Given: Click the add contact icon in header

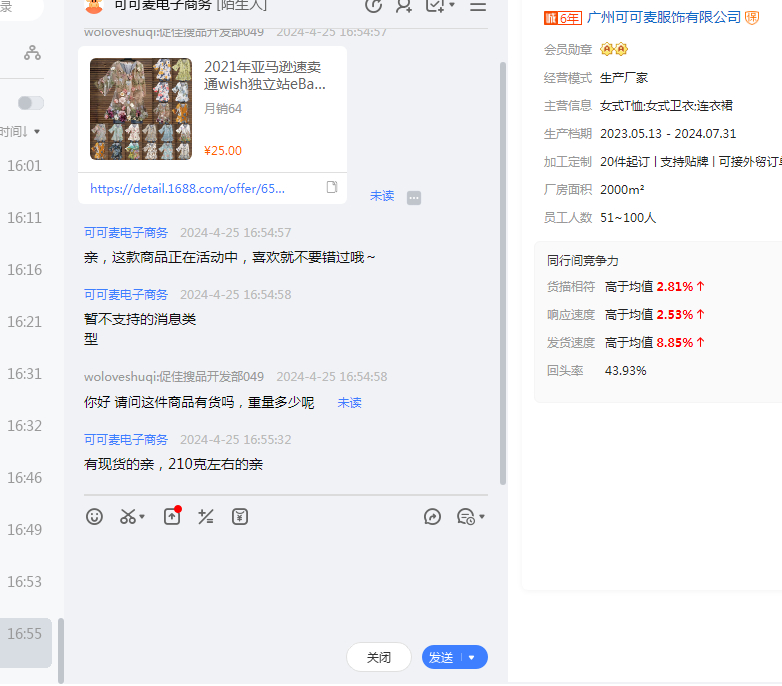Looking at the screenshot, I should coord(404,5).
